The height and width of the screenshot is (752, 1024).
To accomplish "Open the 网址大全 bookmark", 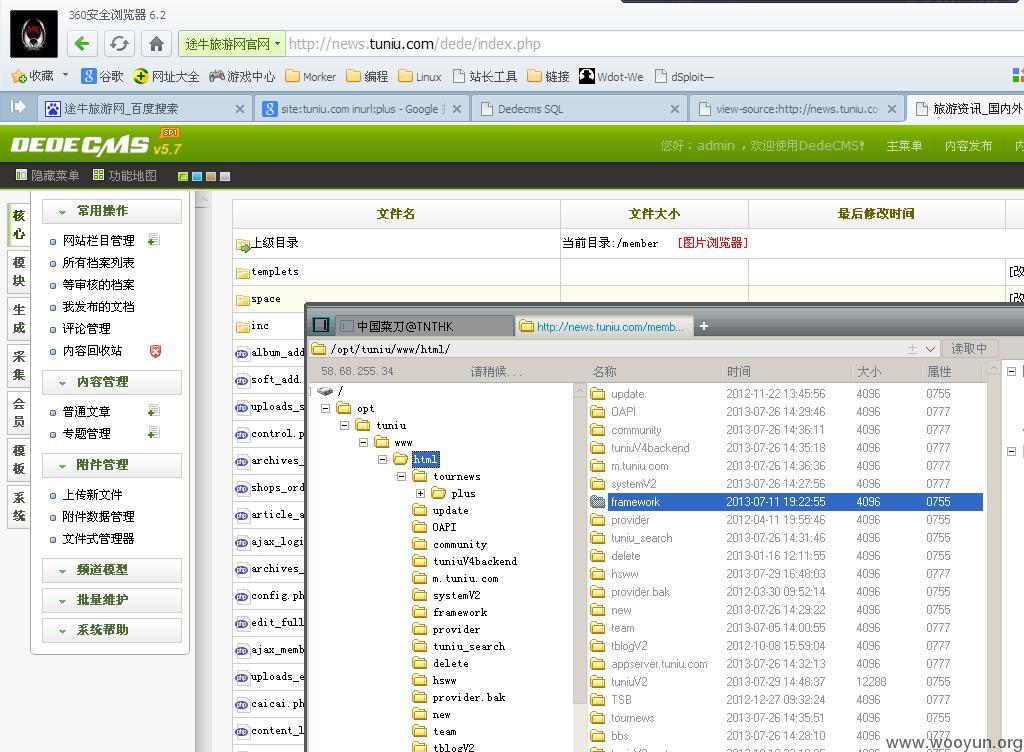I will (166, 76).
